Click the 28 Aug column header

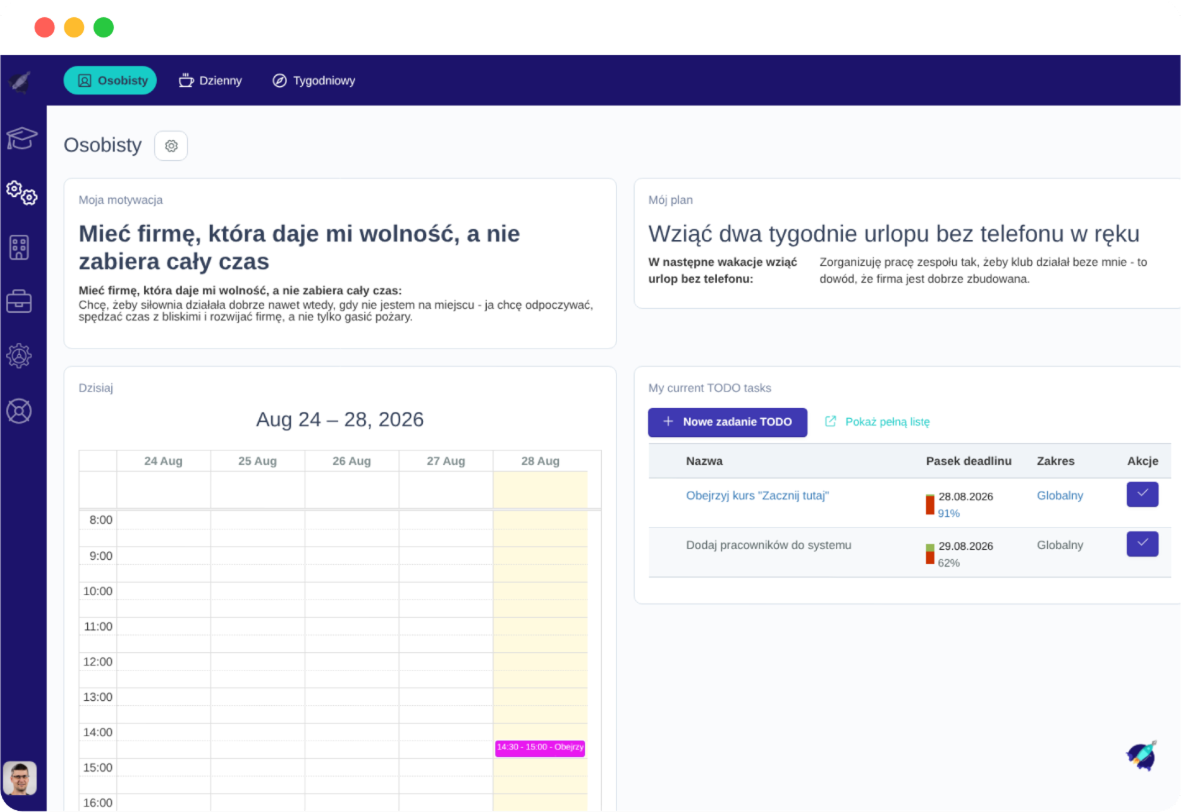[540, 461]
